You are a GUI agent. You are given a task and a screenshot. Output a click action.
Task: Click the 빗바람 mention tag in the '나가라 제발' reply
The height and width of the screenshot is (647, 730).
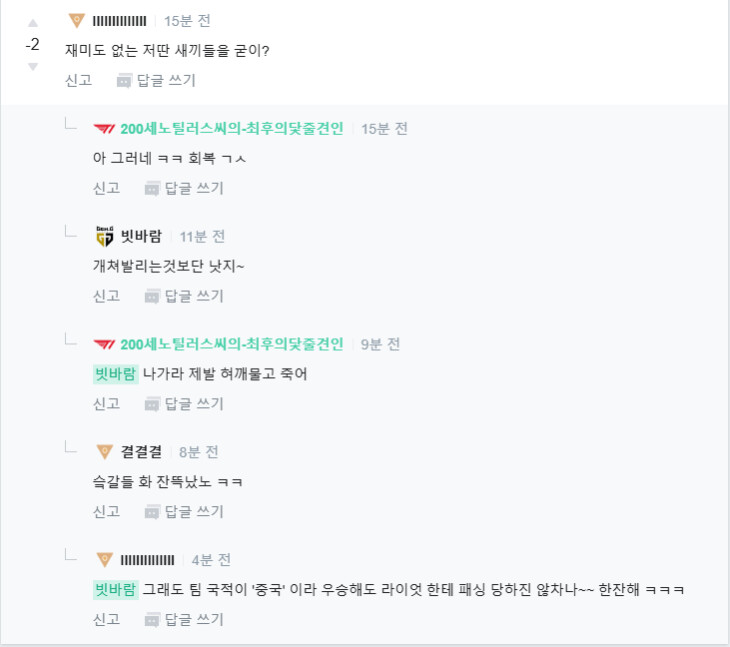pos(115,374)
